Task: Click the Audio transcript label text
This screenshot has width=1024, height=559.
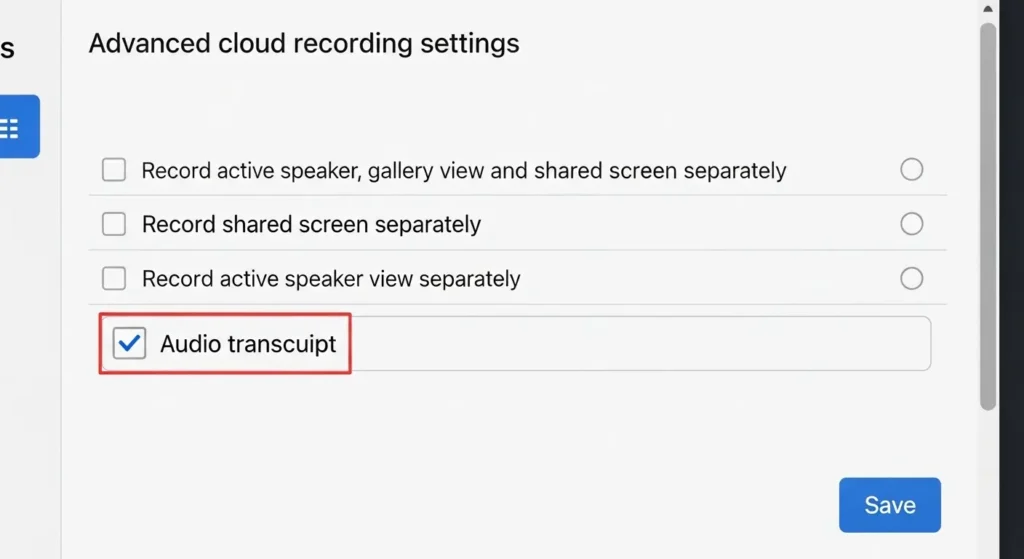Action: tap(248, 345)
